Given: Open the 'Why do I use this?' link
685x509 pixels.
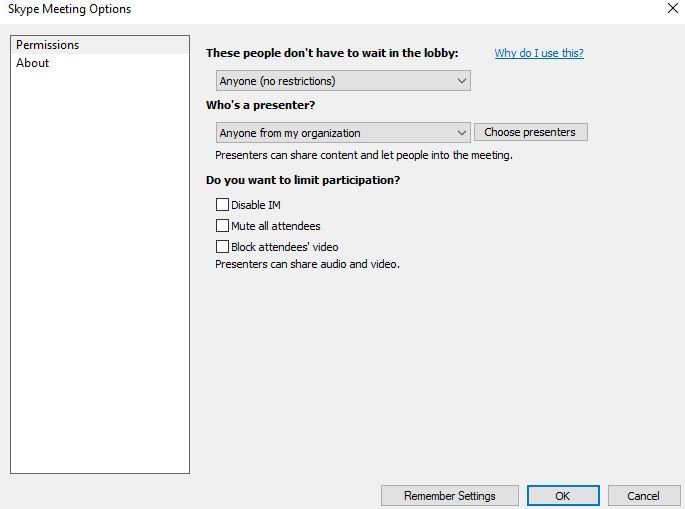Looking at the screenshot, I should 539,53.
